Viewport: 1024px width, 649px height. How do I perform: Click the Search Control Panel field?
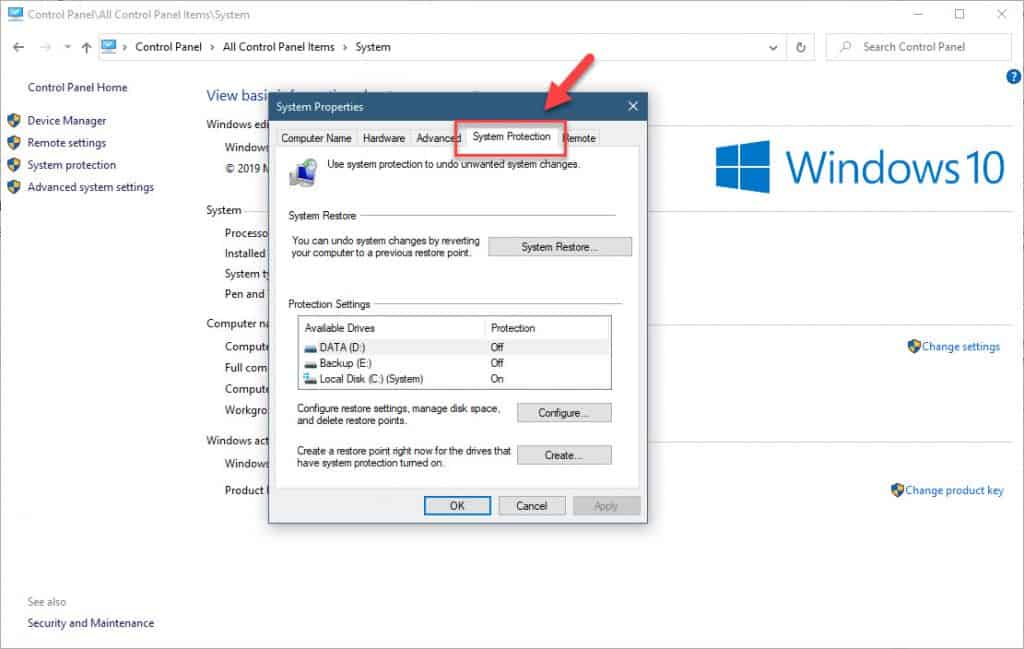coord(920,46)
